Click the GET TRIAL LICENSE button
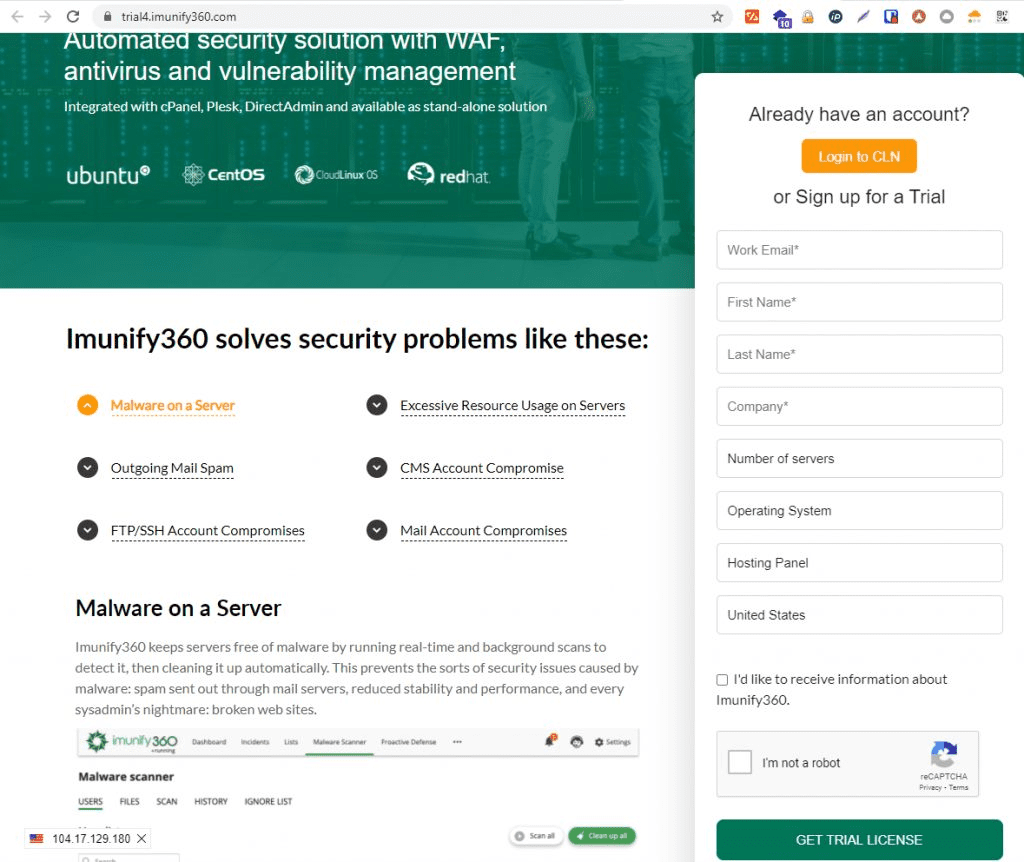The width and height of the screenshot is (1024, 862). tap(859, 840)
